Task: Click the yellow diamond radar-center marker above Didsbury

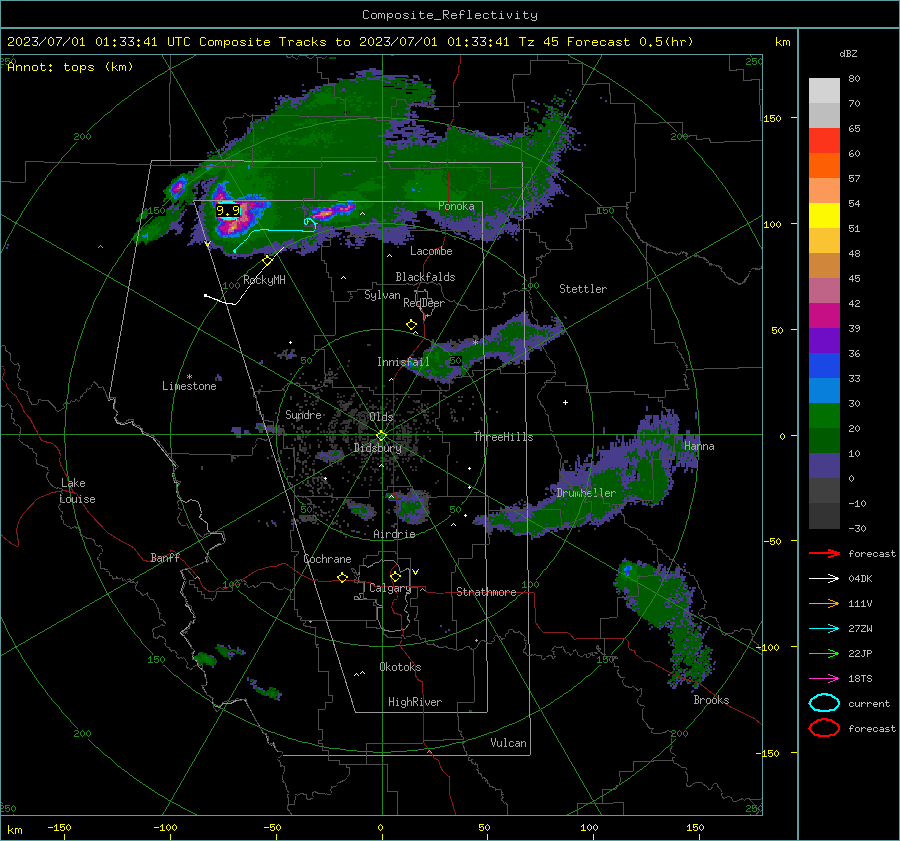Action: (x=381, y=435)
